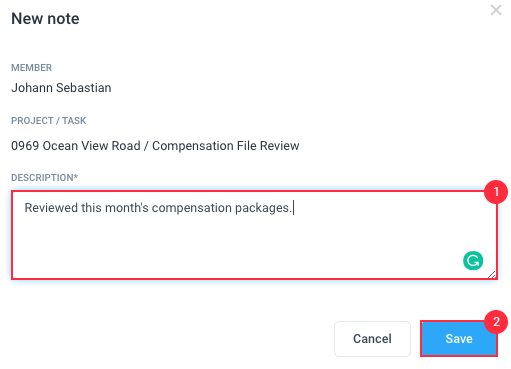Screen dimensions: 511x369
Task: Click project name 0969 Ocean View Road
Action: click(x=76, y=146)
